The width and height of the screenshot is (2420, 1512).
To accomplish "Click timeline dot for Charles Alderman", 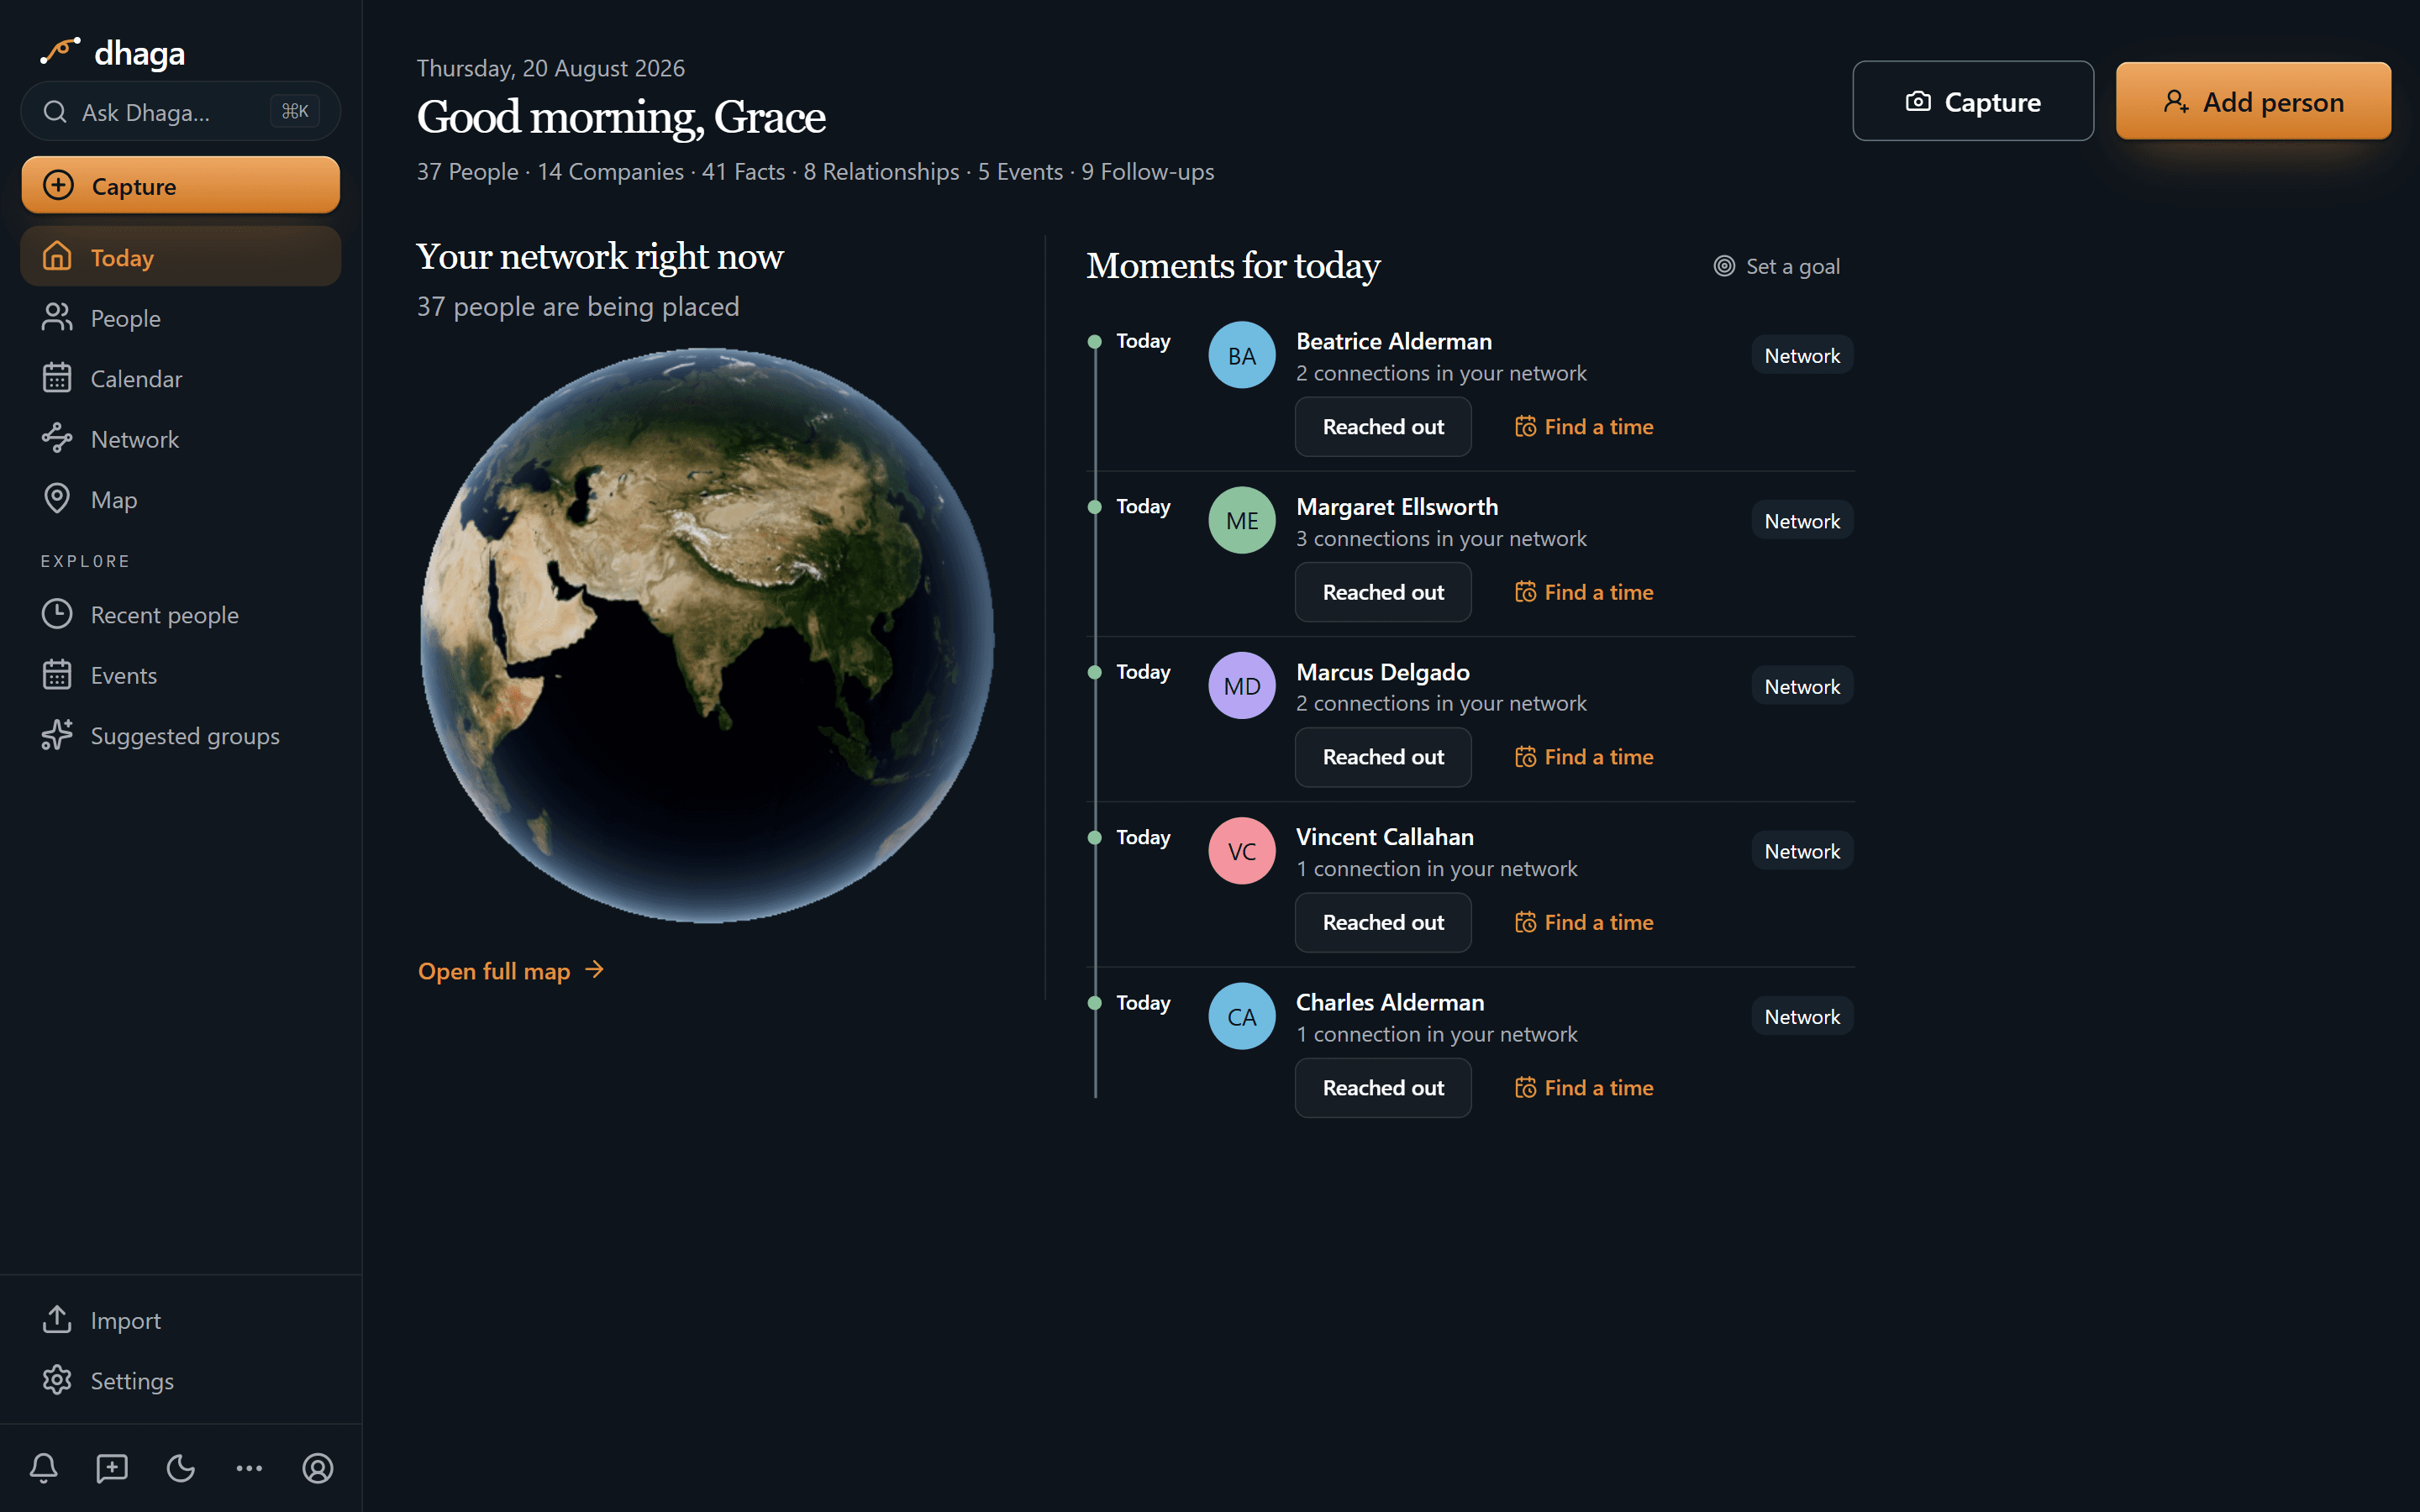I will coord(1095,1002).
